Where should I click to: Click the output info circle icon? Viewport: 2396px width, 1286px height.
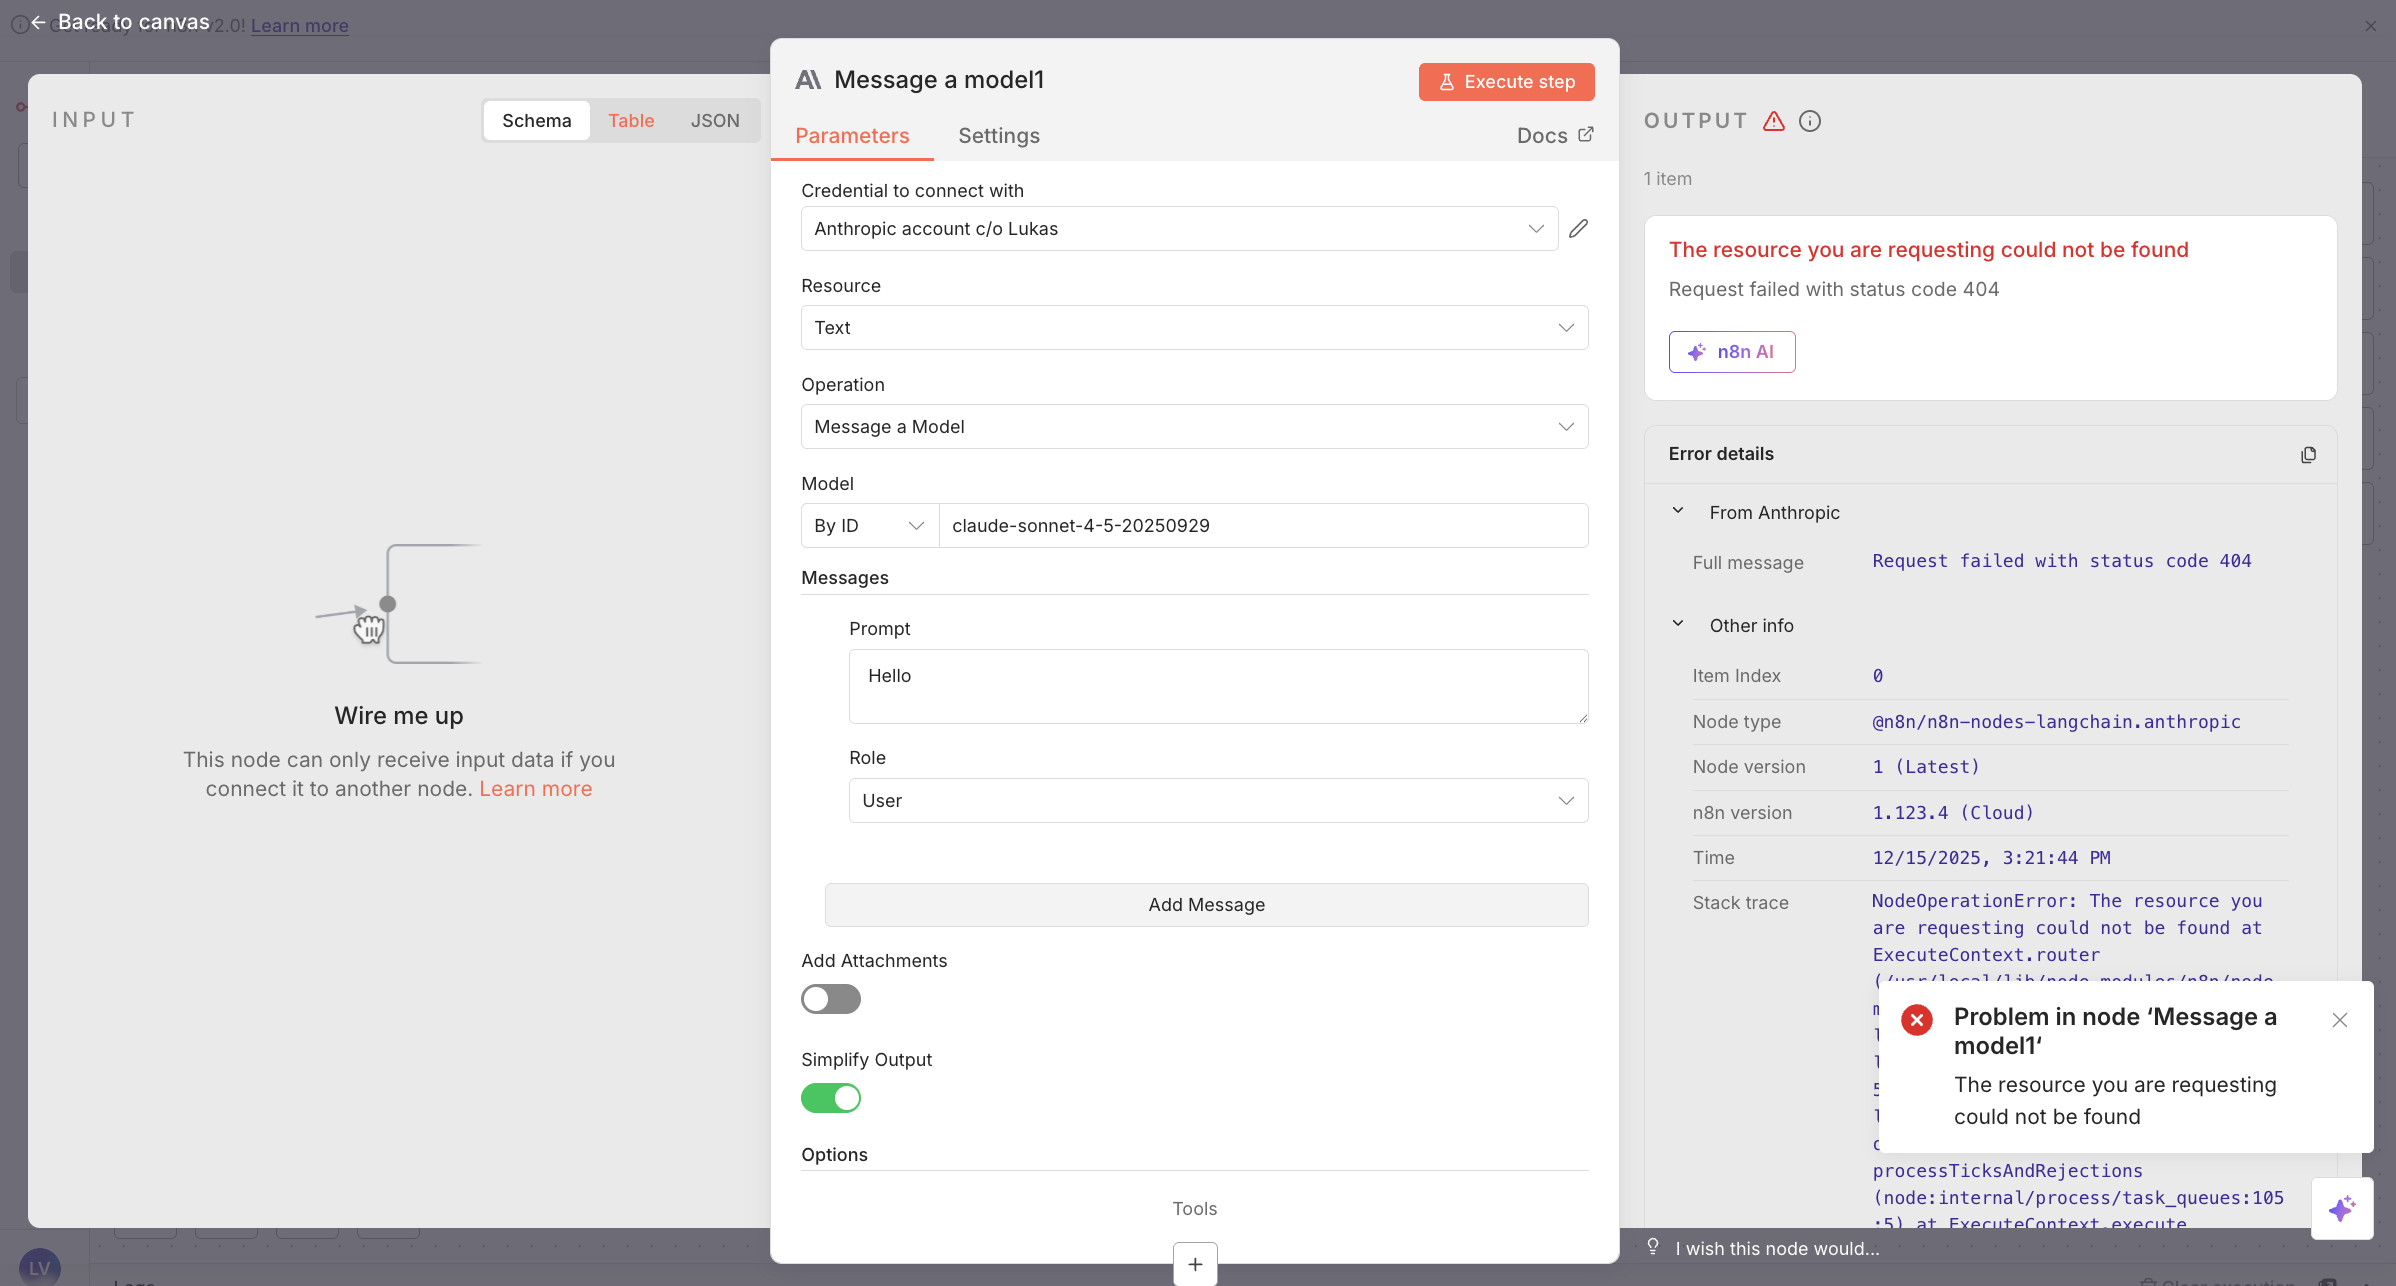(1809, 121)
